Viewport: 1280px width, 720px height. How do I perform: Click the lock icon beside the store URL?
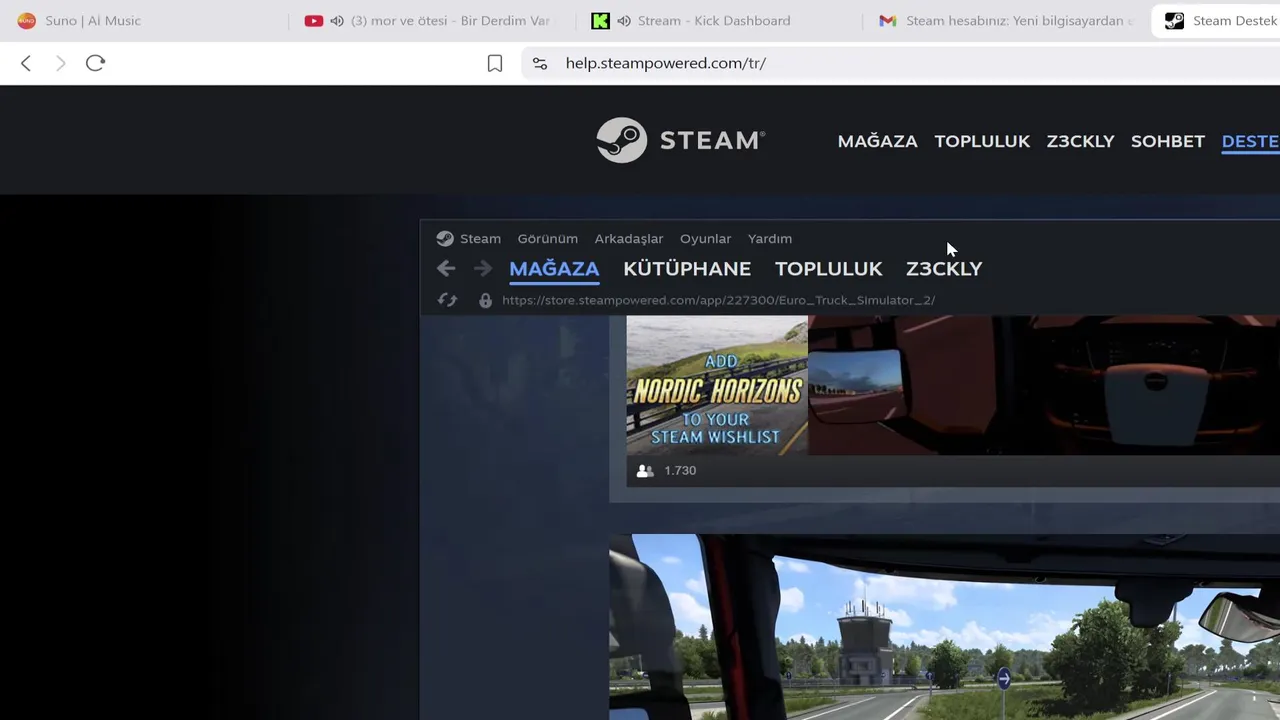point(485,300)
